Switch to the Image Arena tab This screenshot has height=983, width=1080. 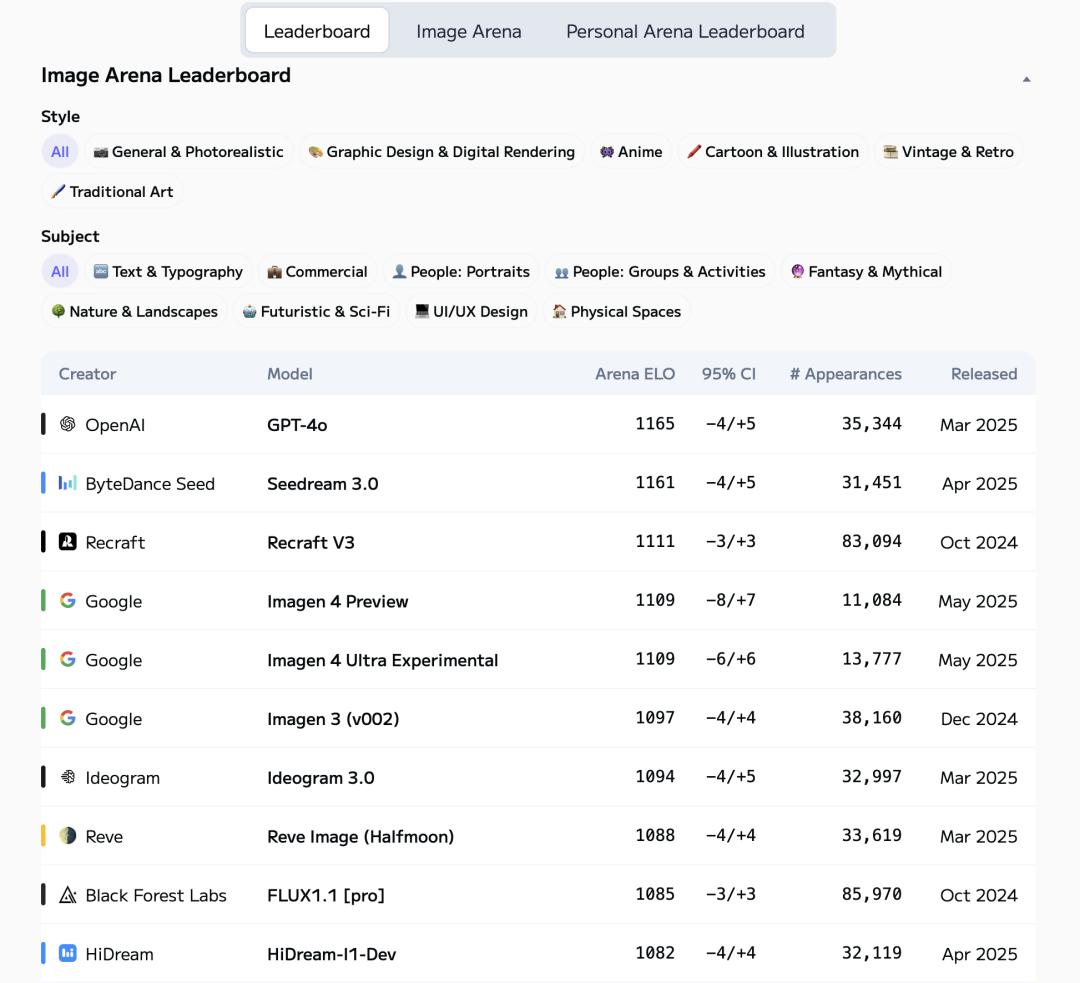[468, 31]
